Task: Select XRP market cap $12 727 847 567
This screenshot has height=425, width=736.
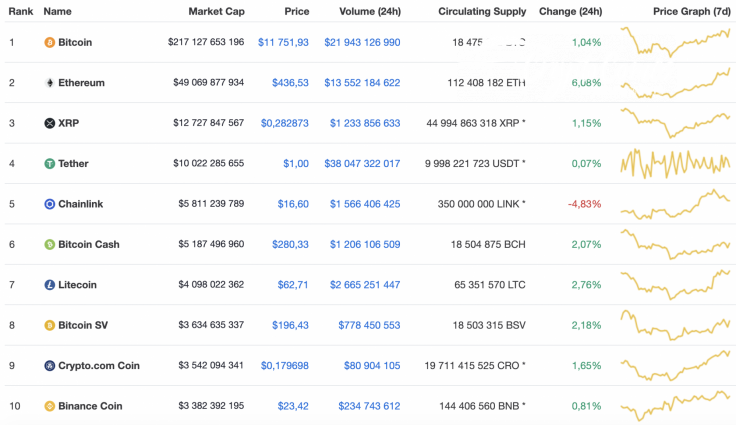Action: [209, 123]
